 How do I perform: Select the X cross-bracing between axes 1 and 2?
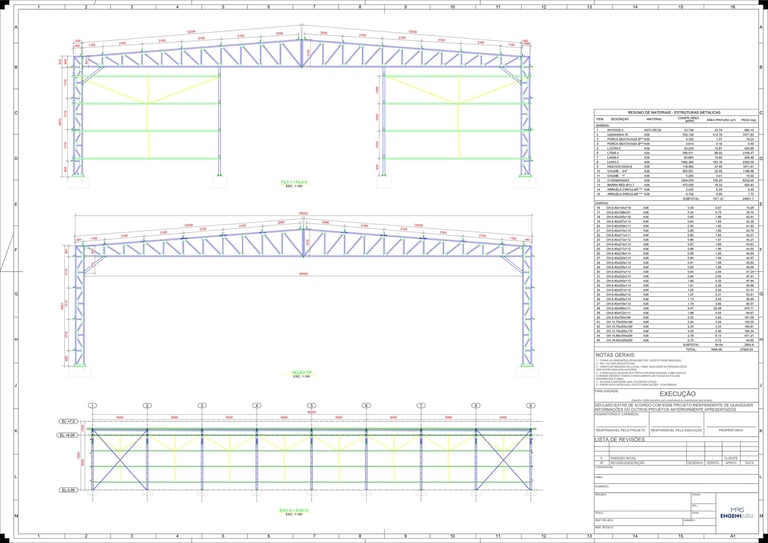[x=120, y=460]
